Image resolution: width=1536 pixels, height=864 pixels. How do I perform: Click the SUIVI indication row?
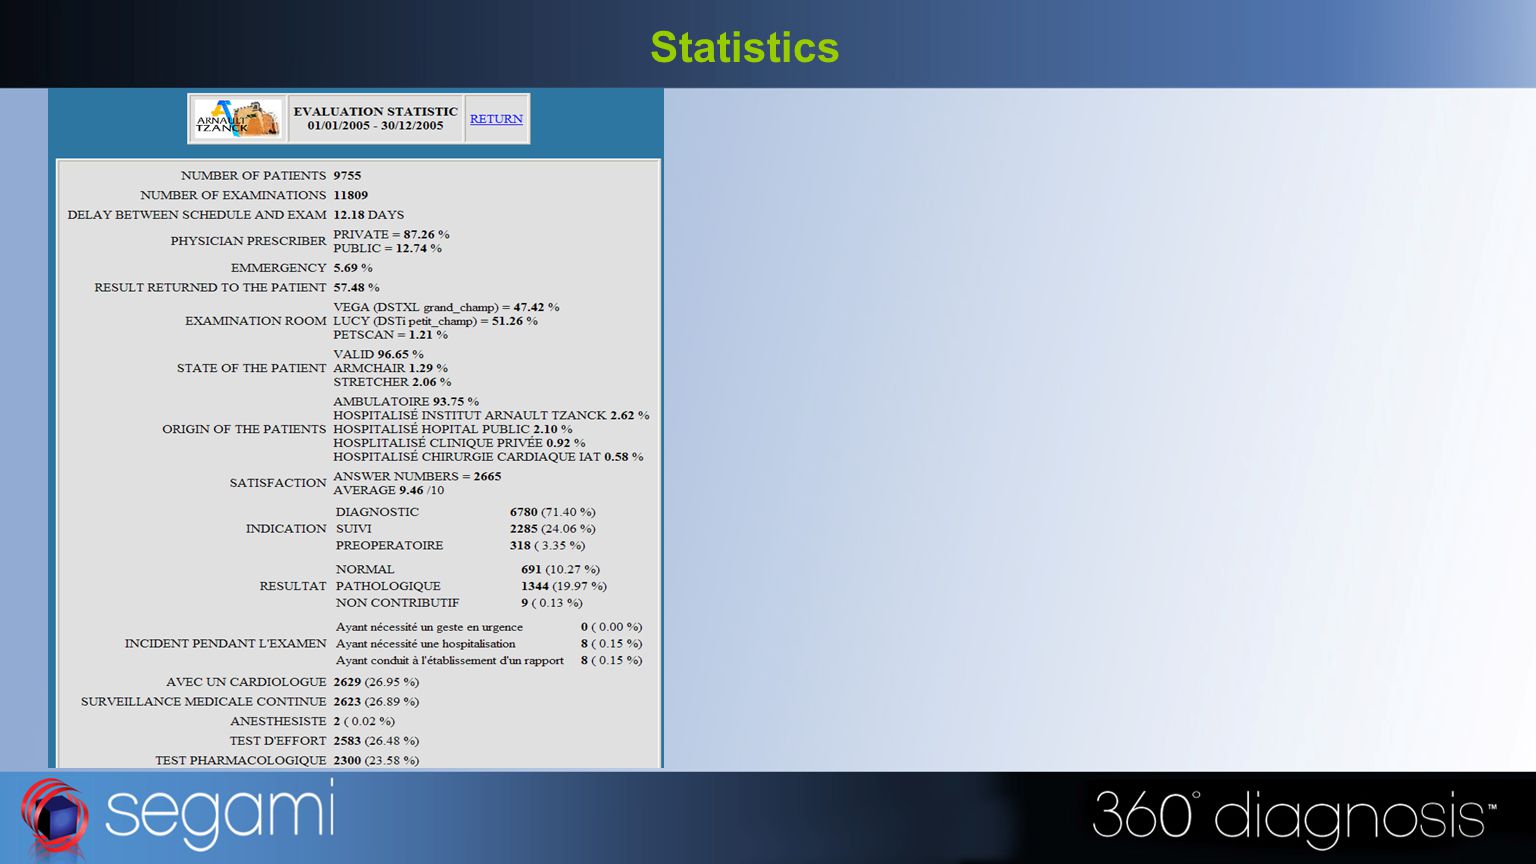(x=465, y=529)
